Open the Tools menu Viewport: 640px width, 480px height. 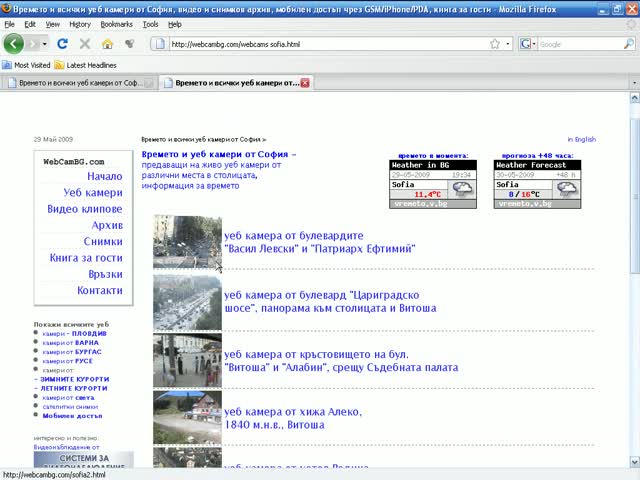150,24
